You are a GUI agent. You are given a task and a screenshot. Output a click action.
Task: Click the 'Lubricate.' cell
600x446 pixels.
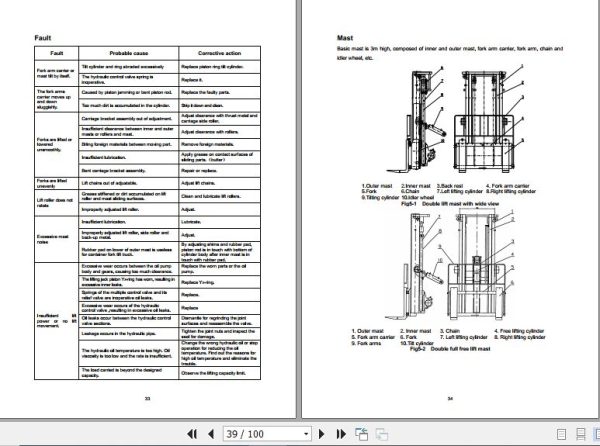point(220,222)
